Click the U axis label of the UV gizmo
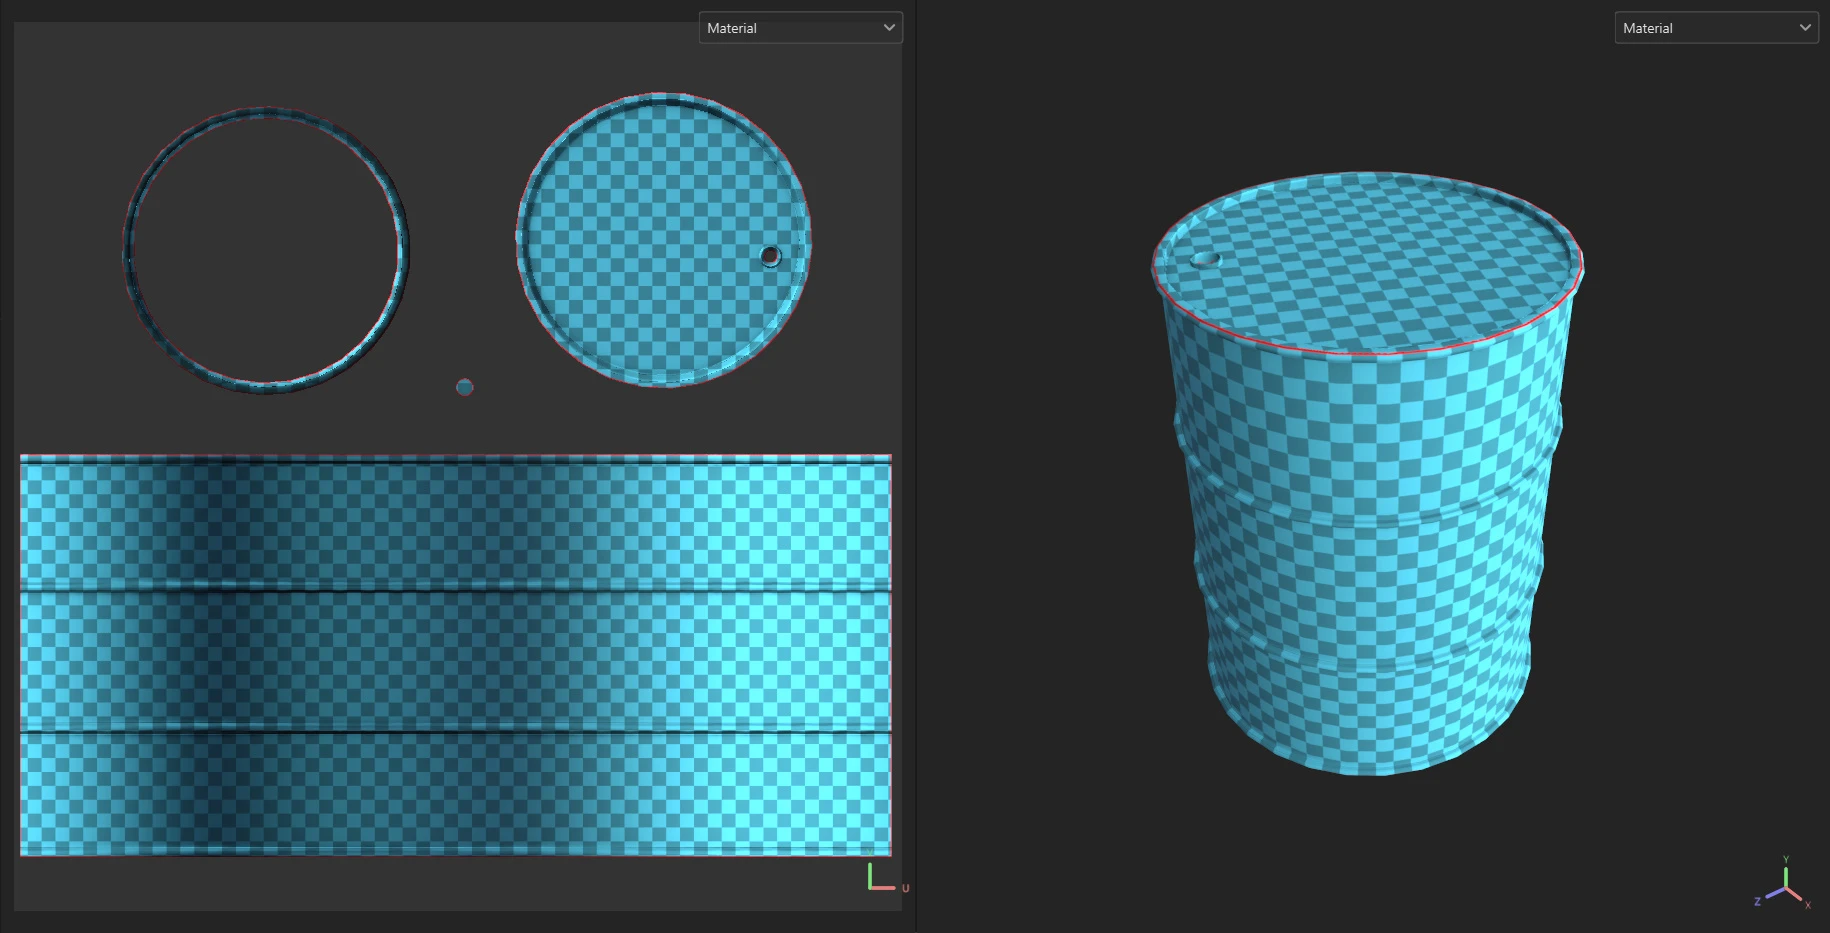This screenshot has width=1830, height=933. click(x=905, y=888)
